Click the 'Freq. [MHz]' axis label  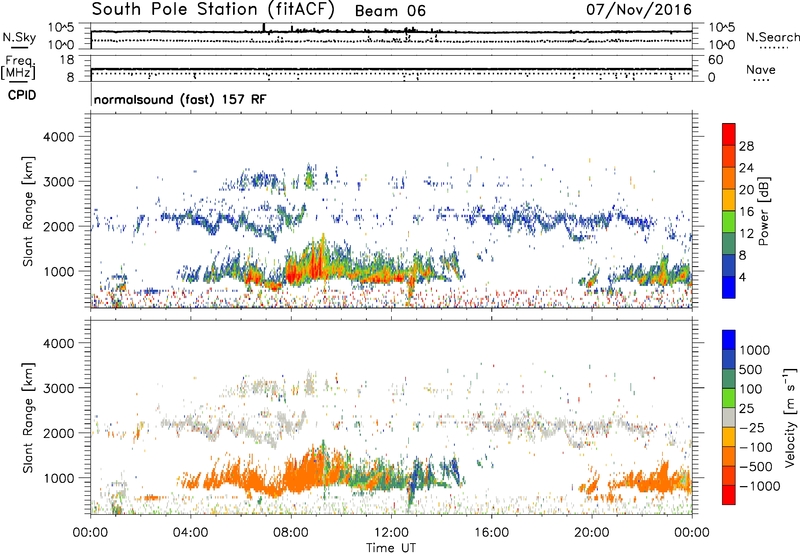tap(18, 68)
